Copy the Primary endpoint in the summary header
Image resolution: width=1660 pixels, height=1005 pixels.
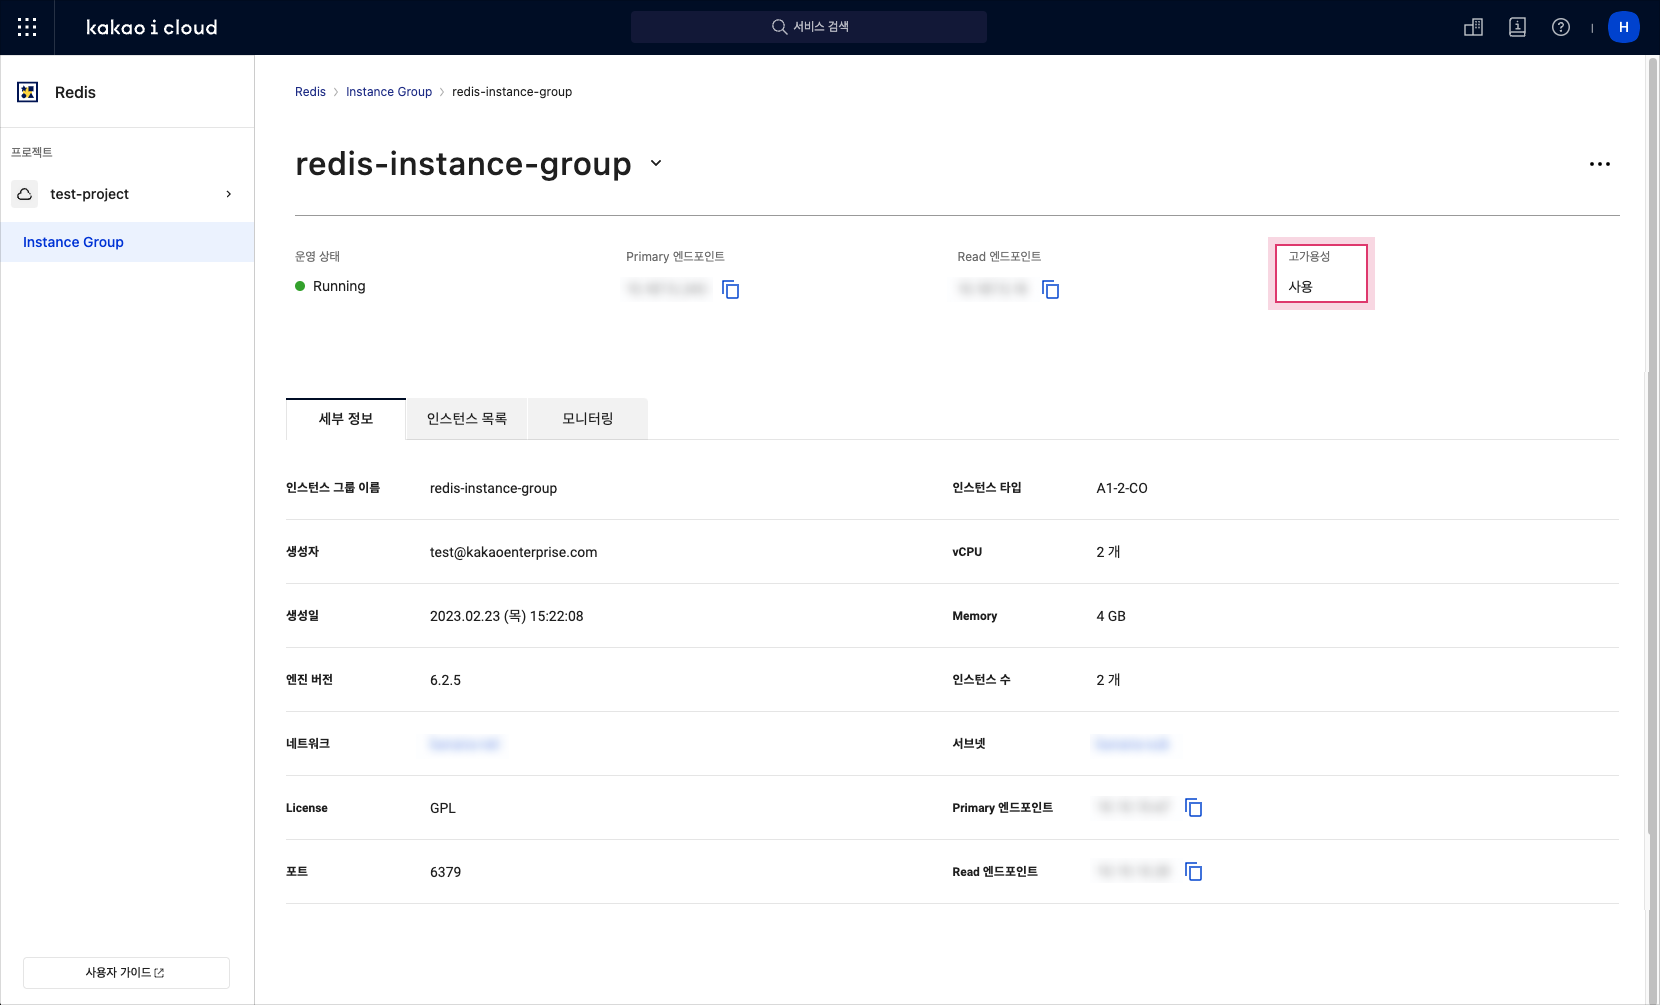click(x=731, y=289)
